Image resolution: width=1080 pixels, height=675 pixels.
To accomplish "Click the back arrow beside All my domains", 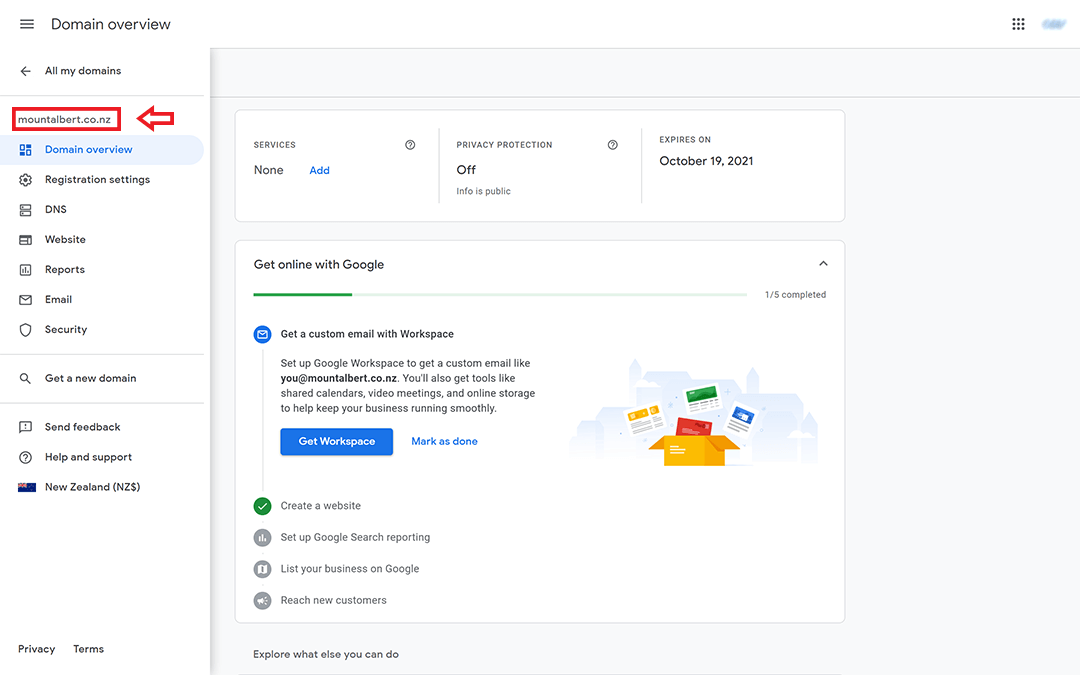I will [25, 71].
